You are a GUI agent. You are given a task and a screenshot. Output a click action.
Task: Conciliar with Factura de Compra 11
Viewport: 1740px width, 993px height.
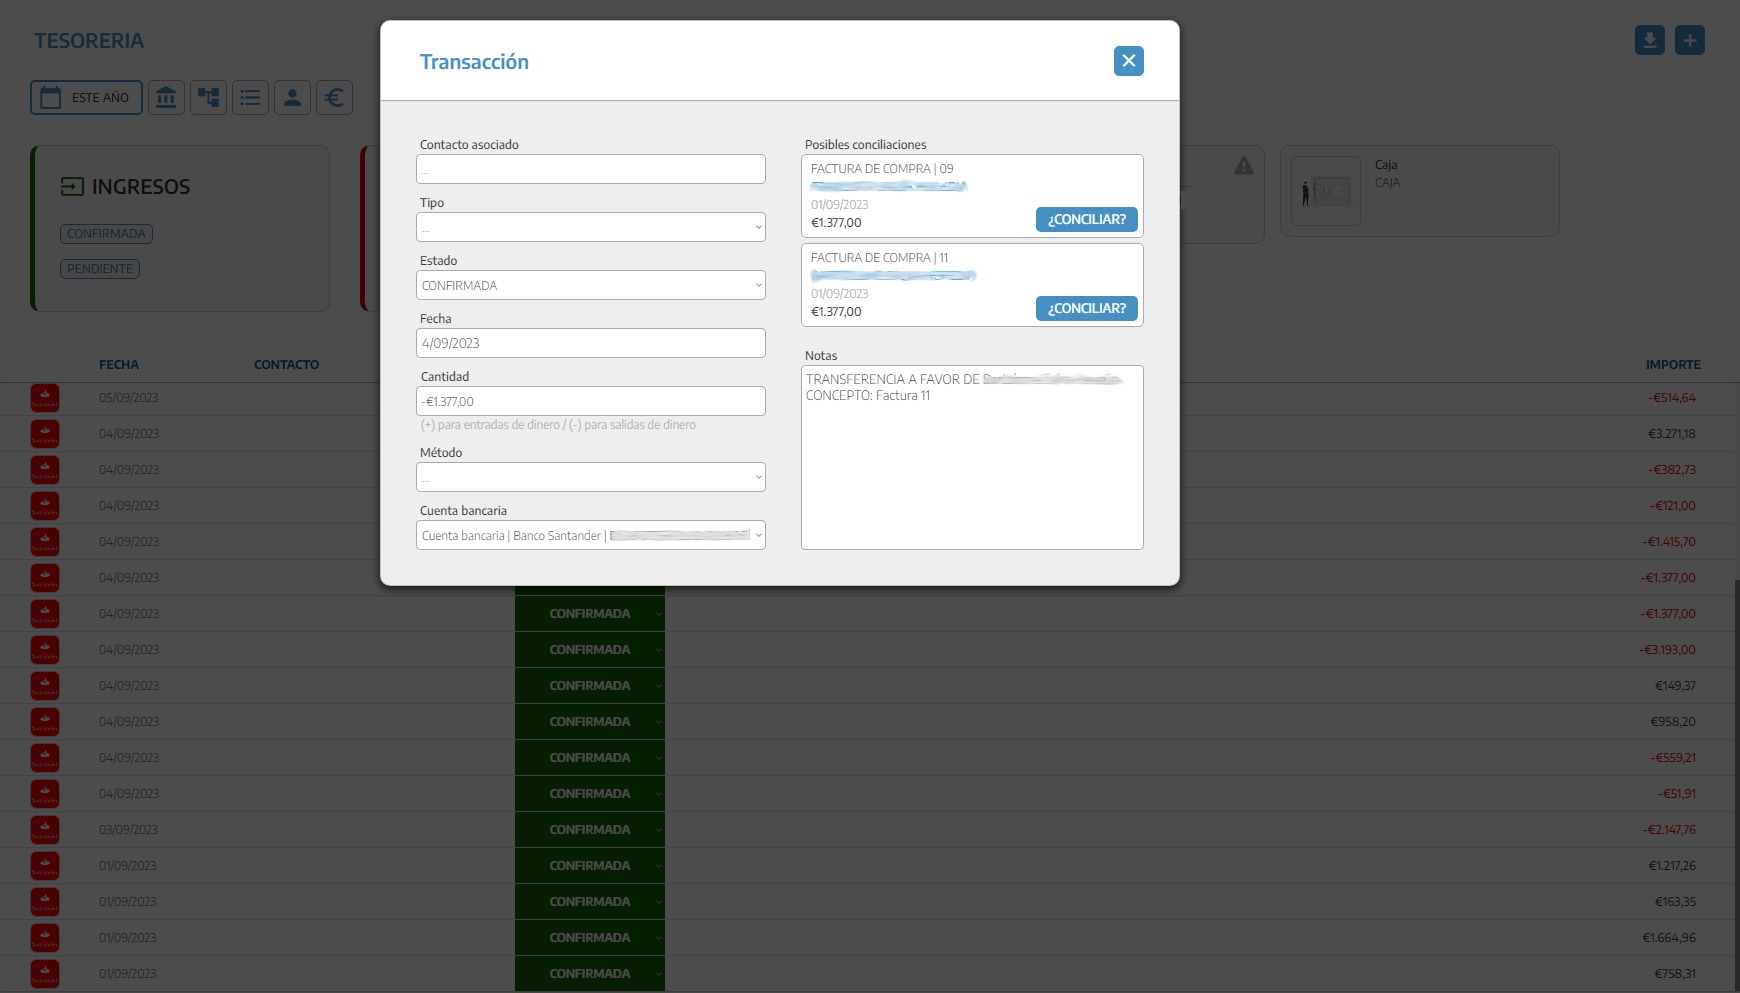(1086, 309)
